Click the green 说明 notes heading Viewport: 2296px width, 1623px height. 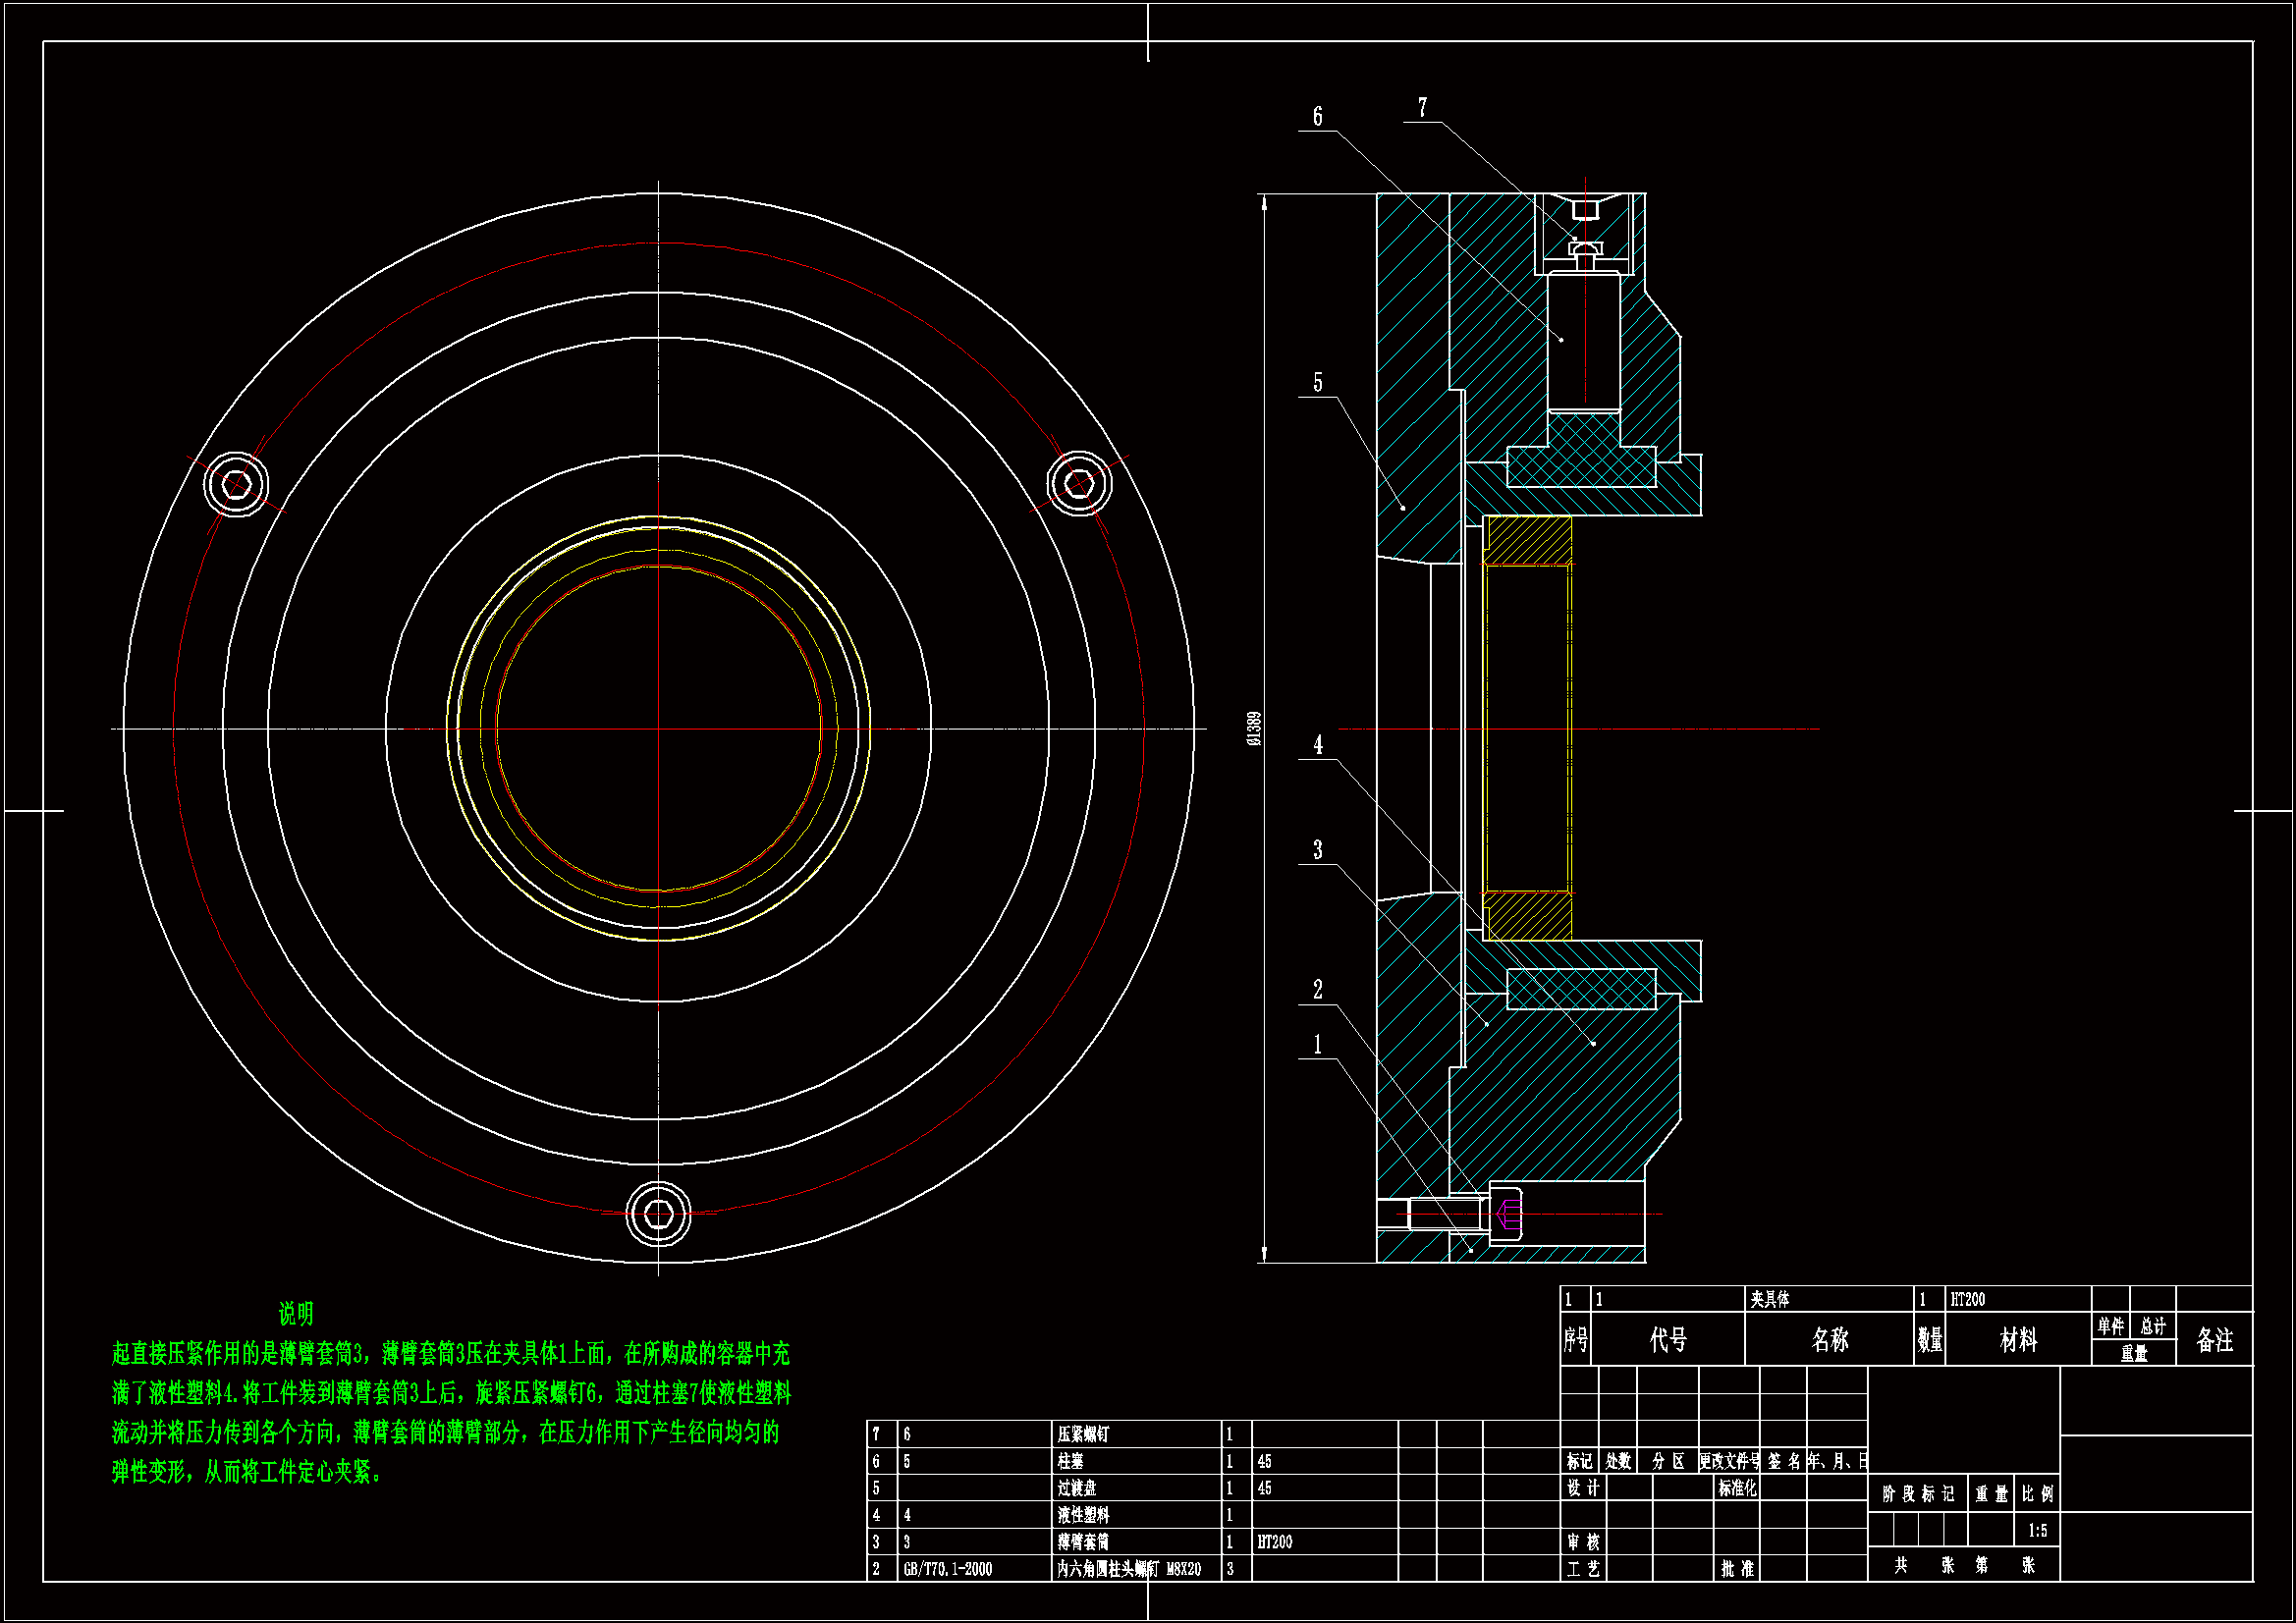[296, 1313]
